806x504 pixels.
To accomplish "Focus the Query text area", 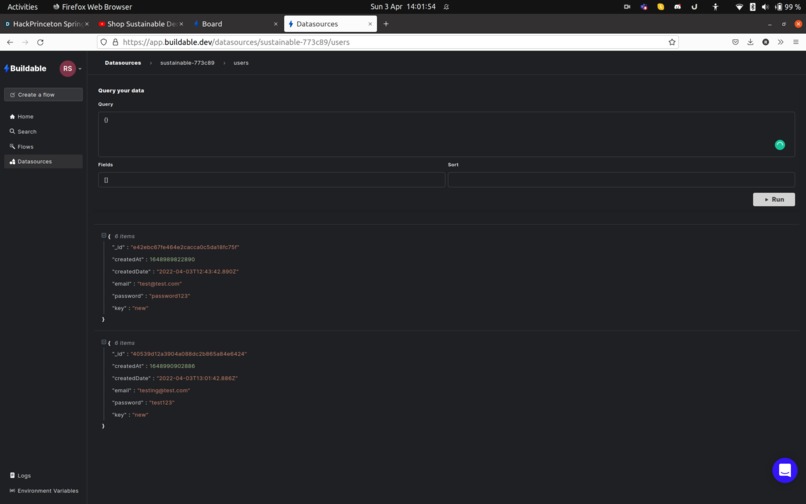I will (446, 134).
